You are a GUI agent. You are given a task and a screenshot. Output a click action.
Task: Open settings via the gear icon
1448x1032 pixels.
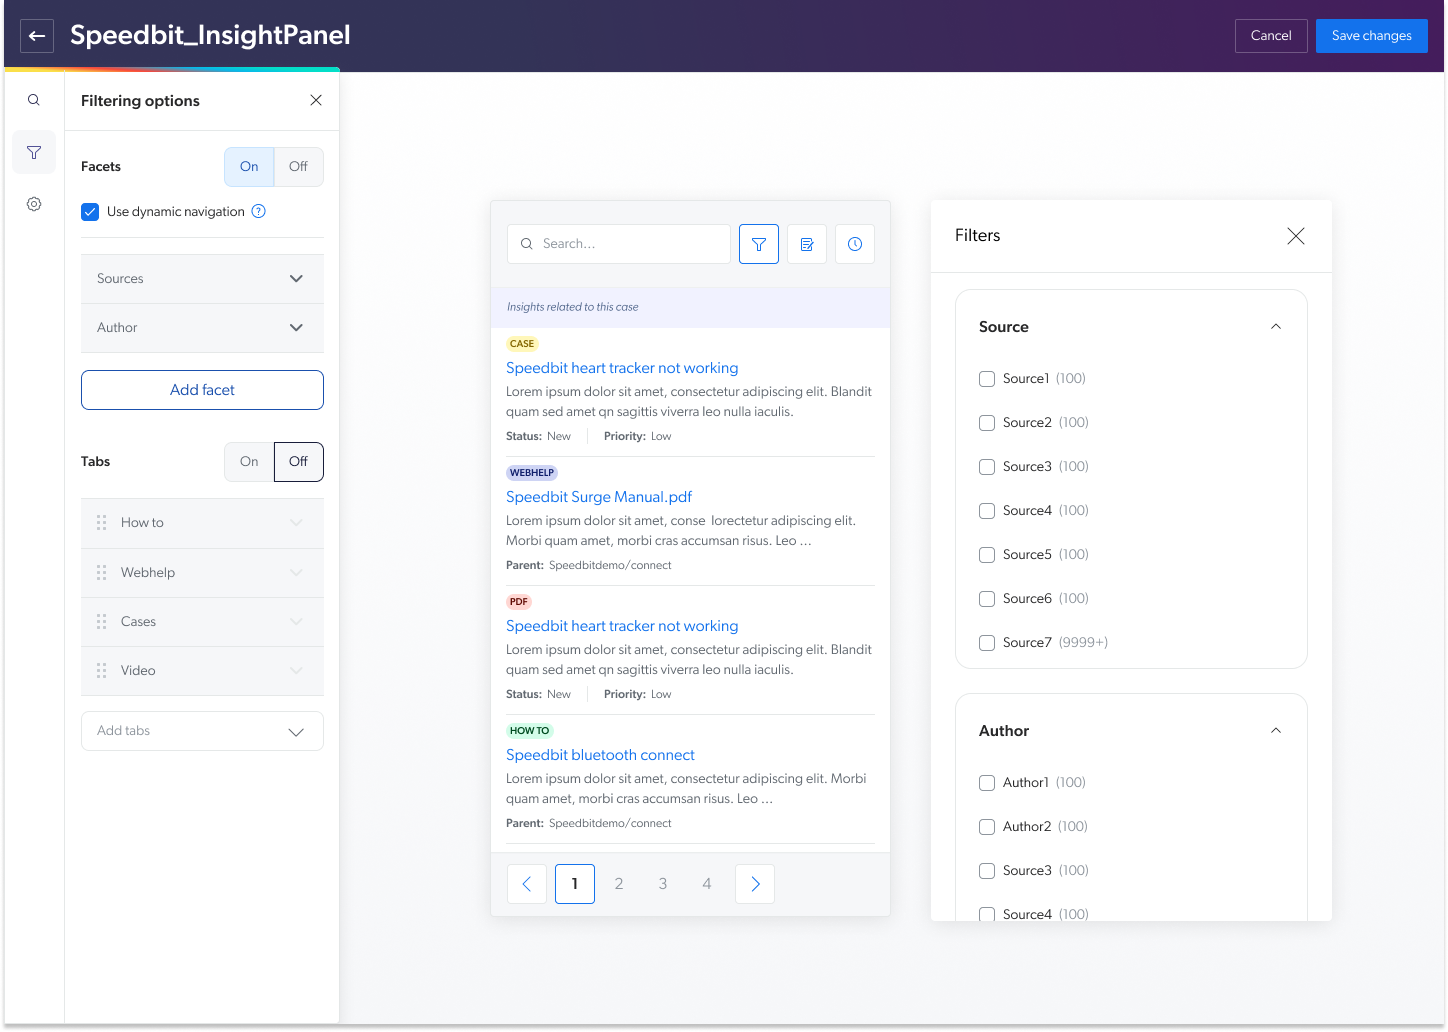pos(34,204)
